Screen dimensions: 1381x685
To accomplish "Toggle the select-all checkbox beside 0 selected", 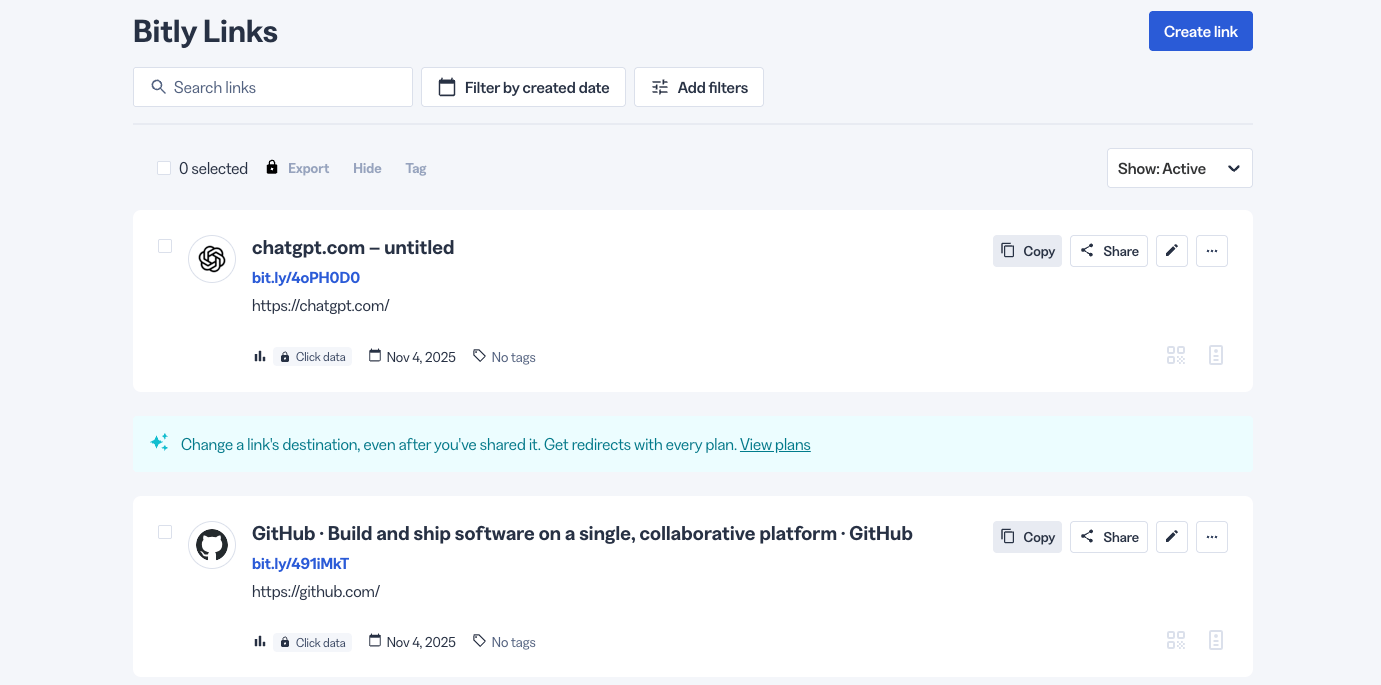I will pyautogui.click(x=164, y=167).
